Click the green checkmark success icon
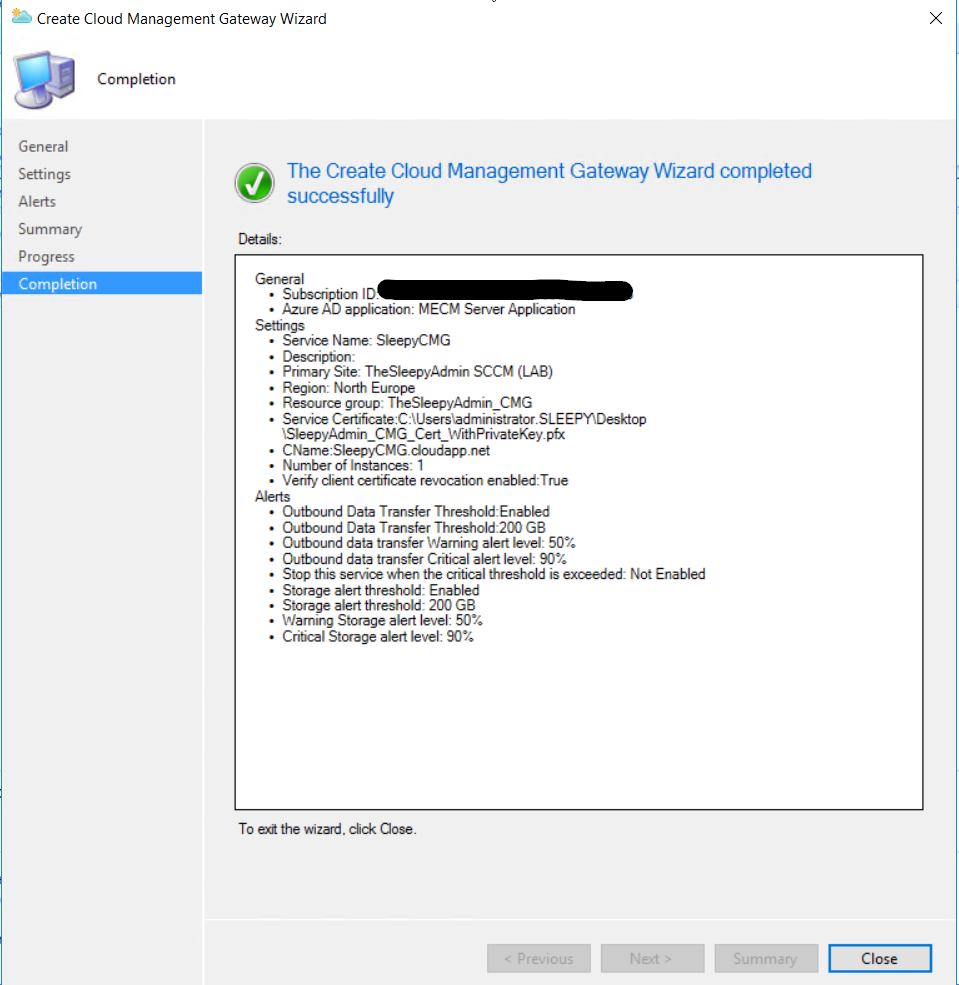 click(255, 184)
